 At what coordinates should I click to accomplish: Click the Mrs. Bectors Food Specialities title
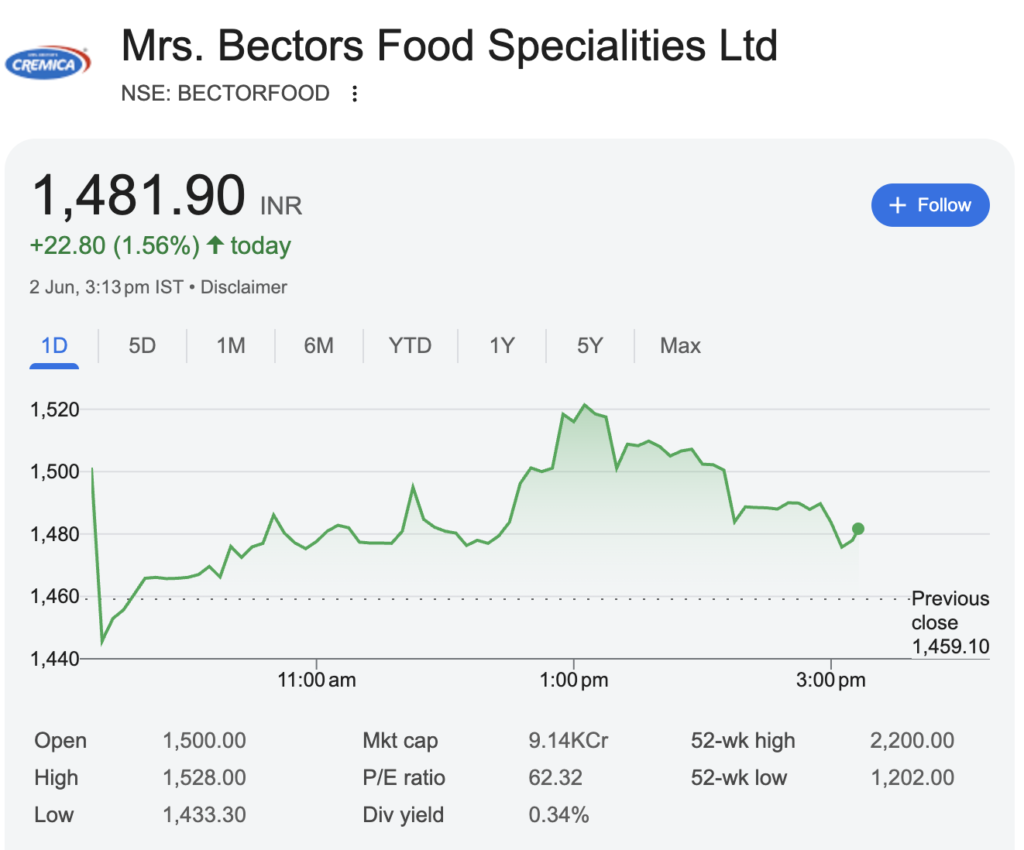pyautogui.click(x=449, y=47)
